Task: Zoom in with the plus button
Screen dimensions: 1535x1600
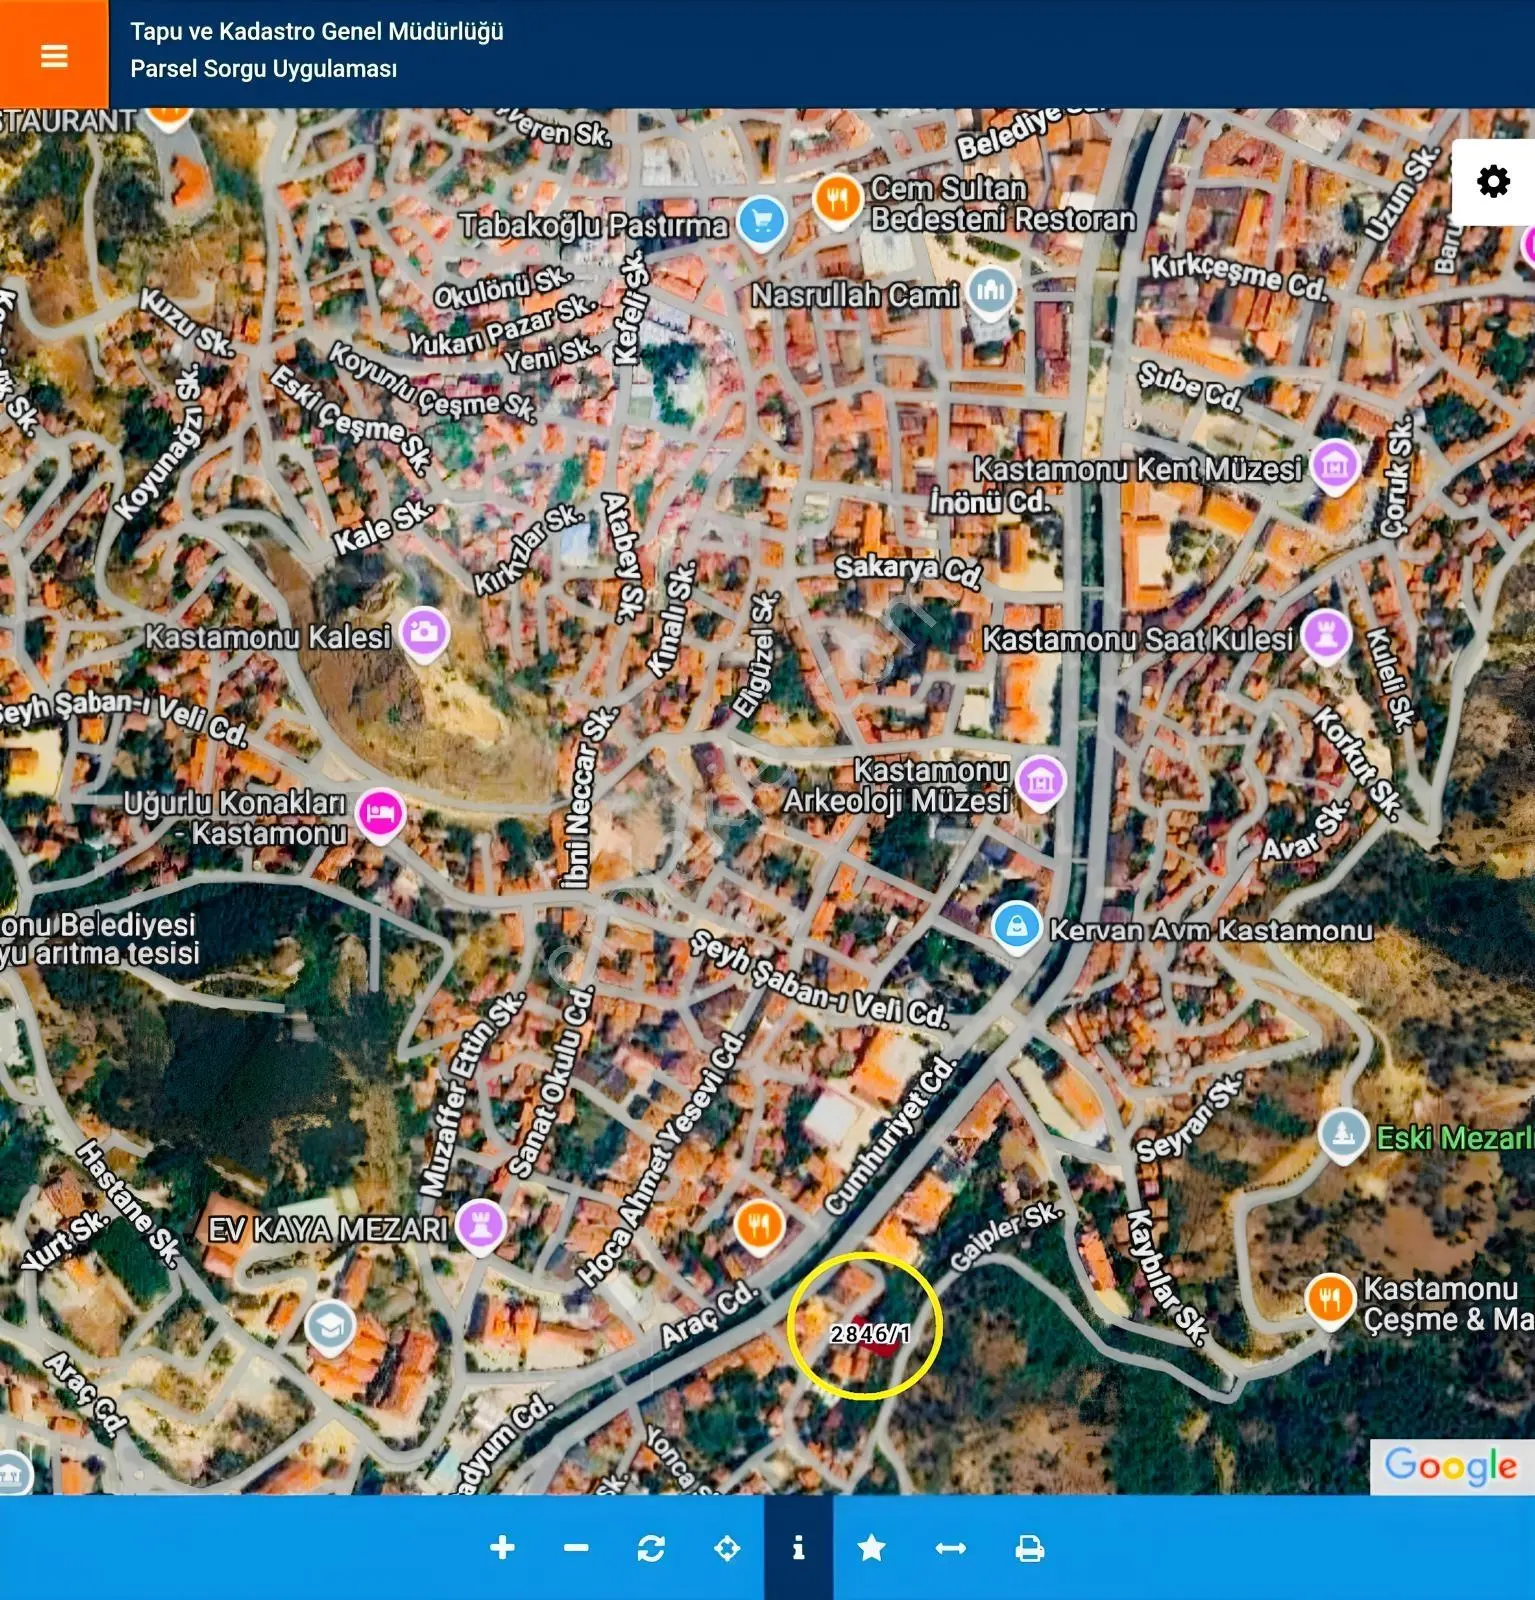Action: click(503, 1548)
